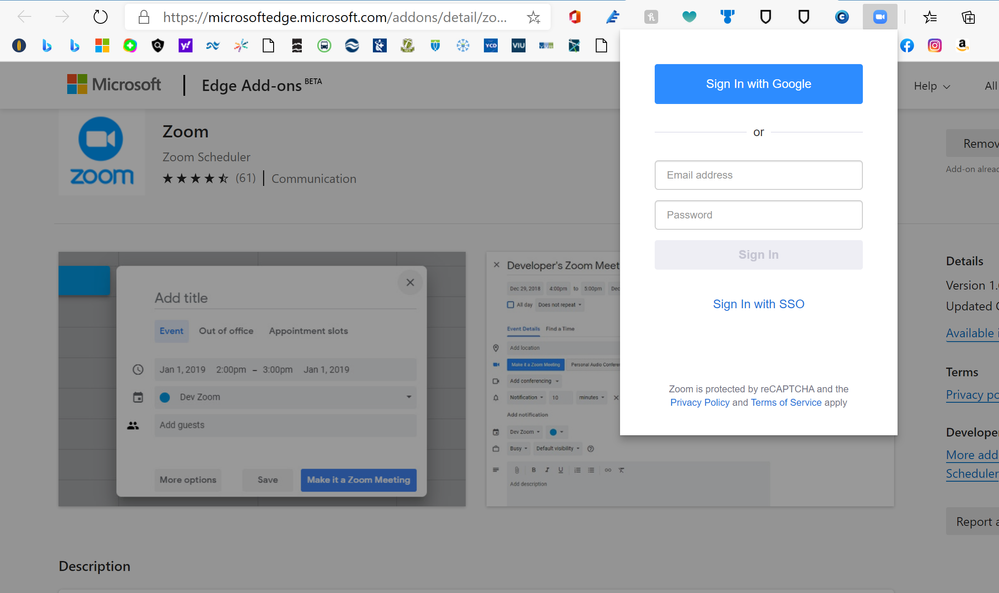Add page to favorites with star icon
Viewport: 999px width, 593px height.
click(x=533, y=18)
